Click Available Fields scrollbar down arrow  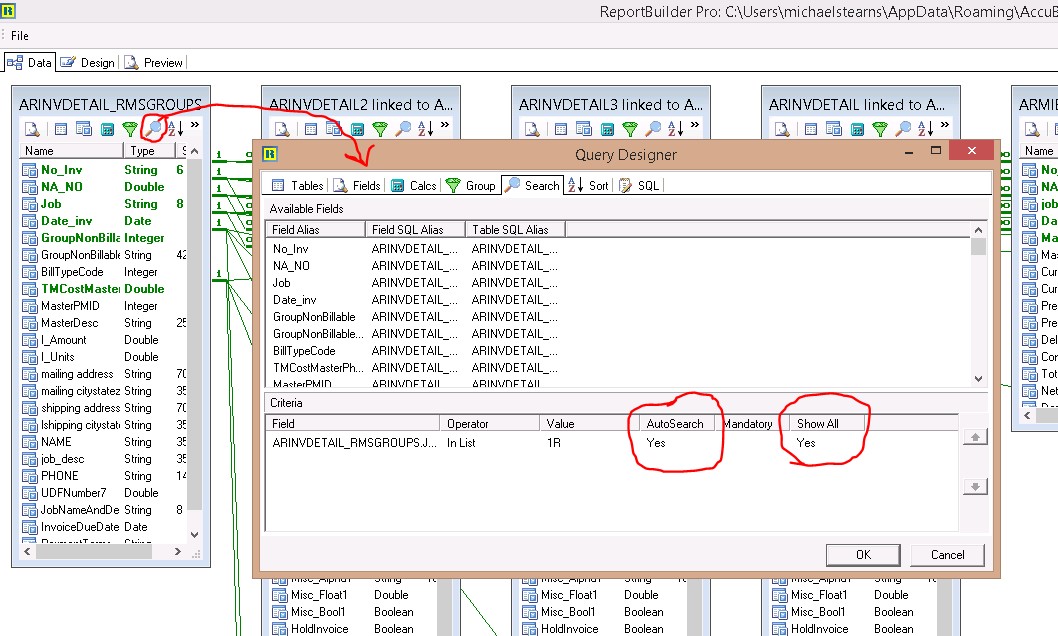tap(978, 379)
